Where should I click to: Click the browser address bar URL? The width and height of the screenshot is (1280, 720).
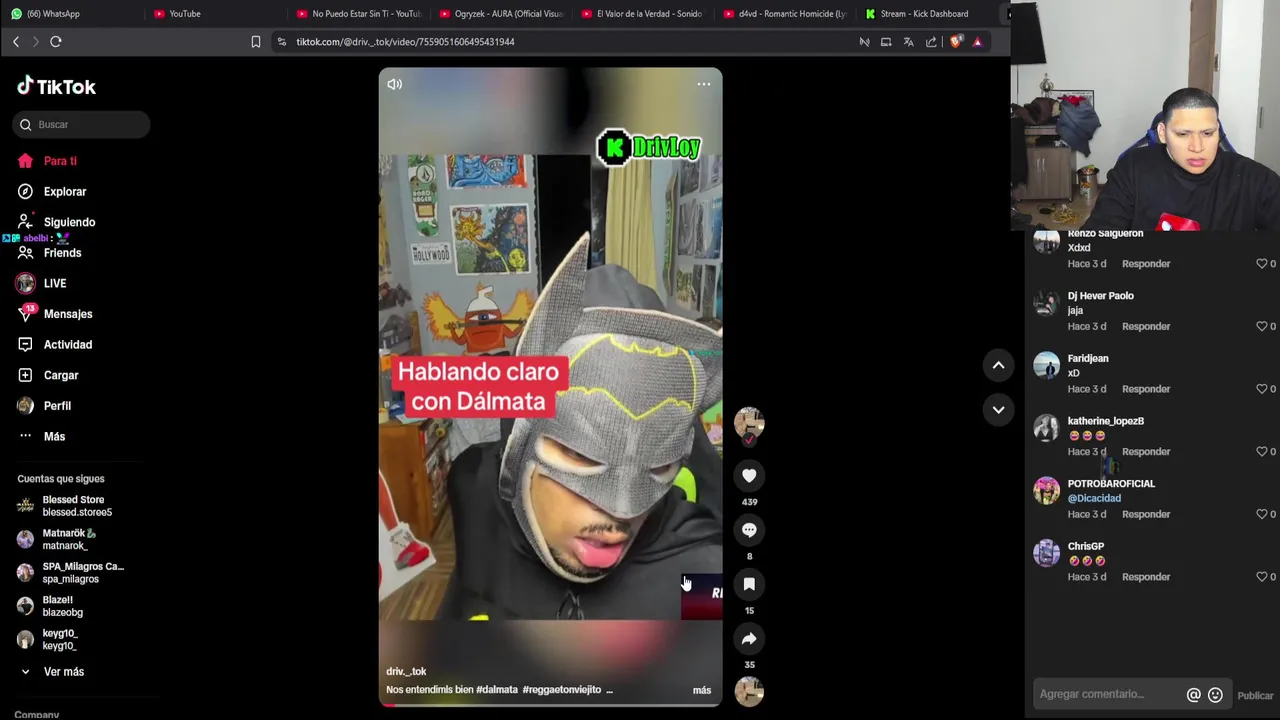coord(405,42)
